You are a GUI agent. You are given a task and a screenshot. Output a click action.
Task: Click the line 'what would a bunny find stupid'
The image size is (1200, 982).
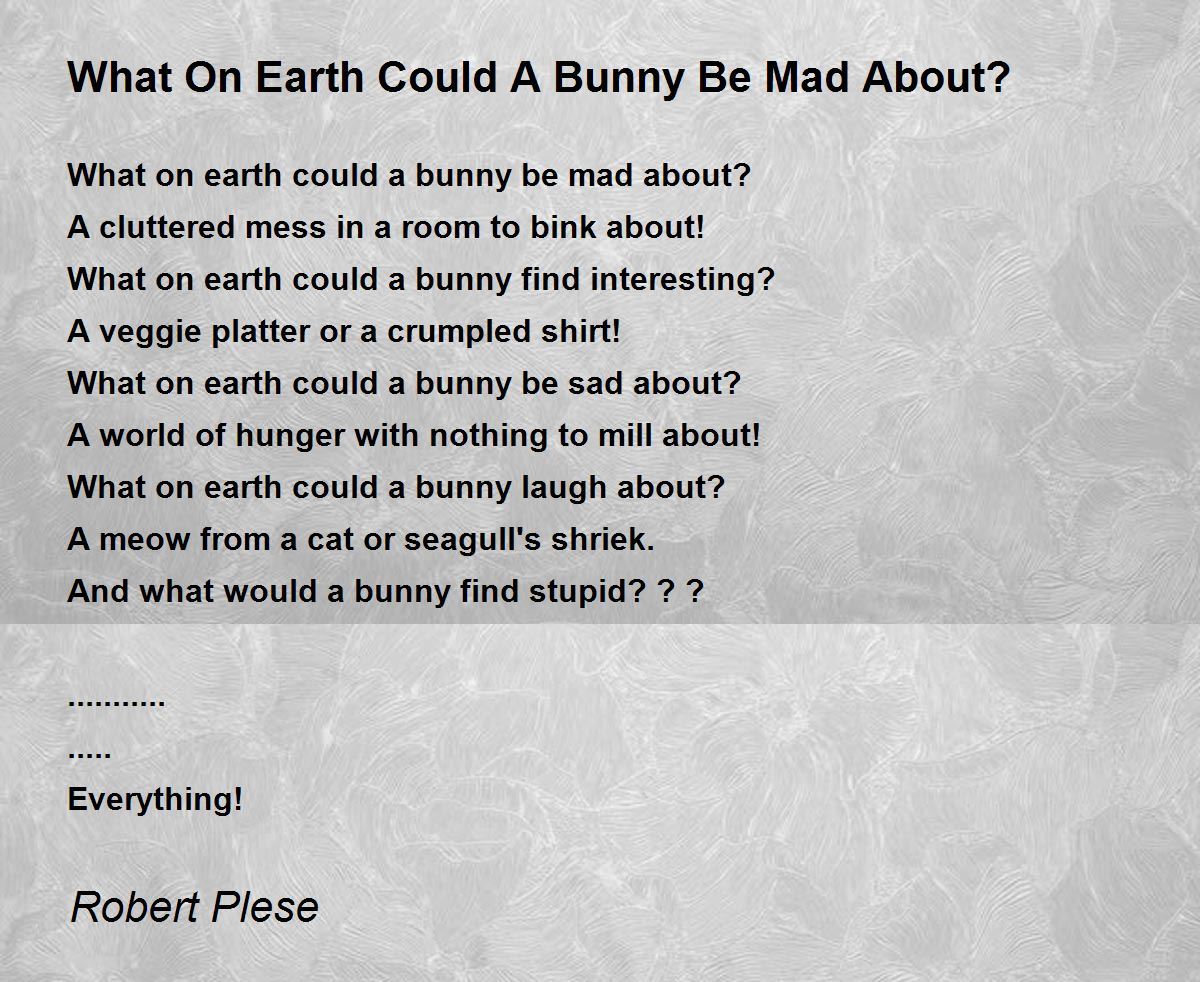385,591
